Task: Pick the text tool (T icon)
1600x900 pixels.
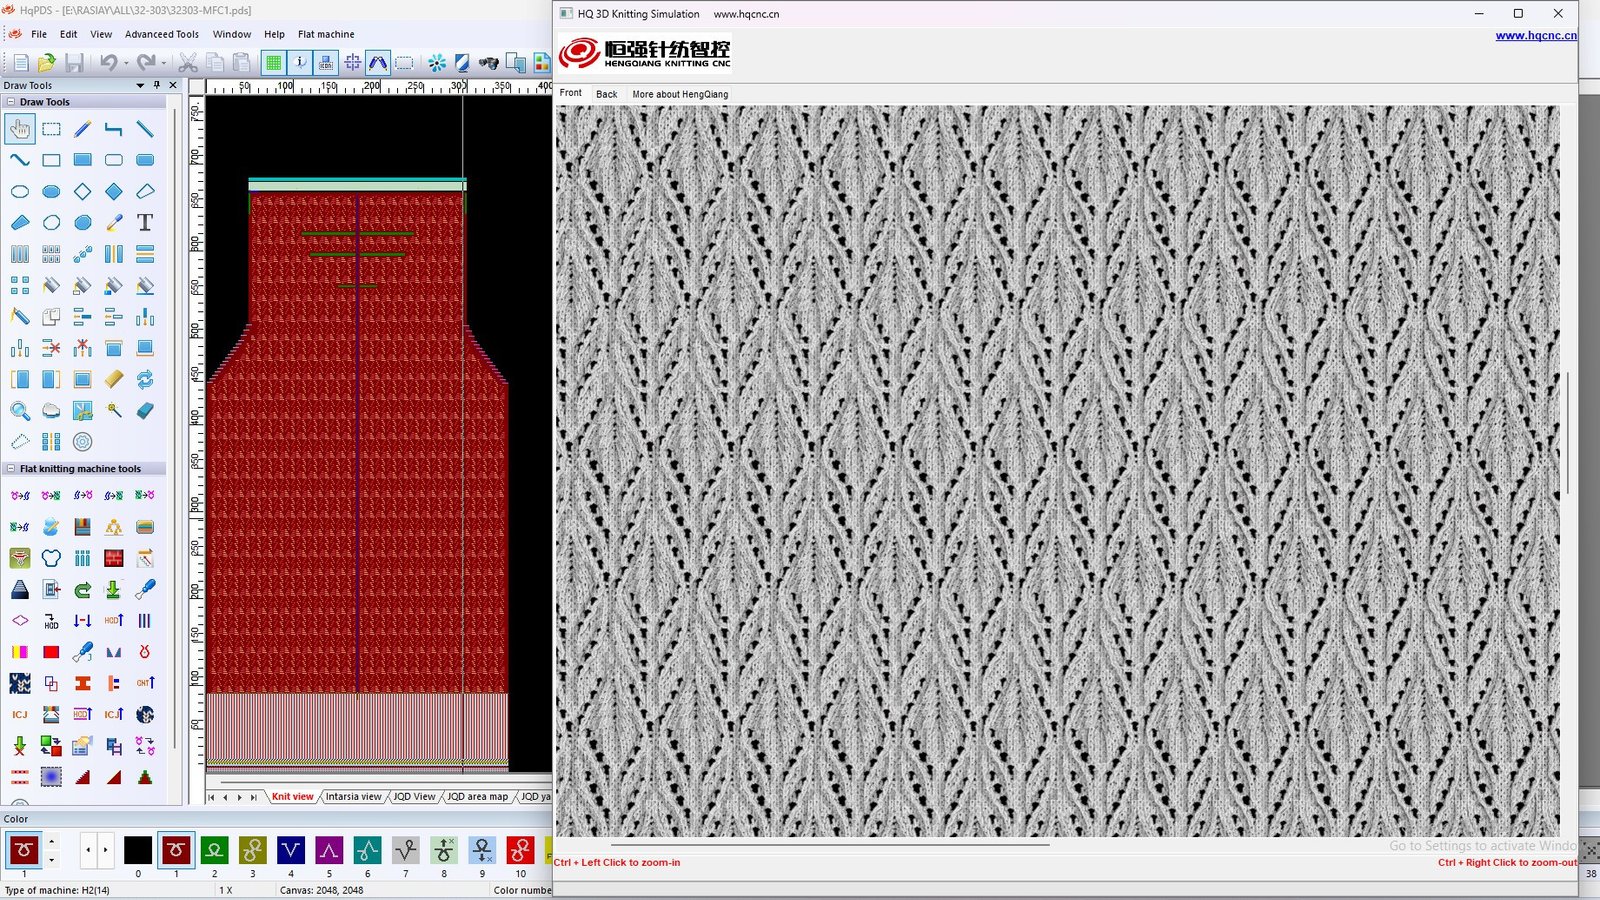Action: point(145,222)
